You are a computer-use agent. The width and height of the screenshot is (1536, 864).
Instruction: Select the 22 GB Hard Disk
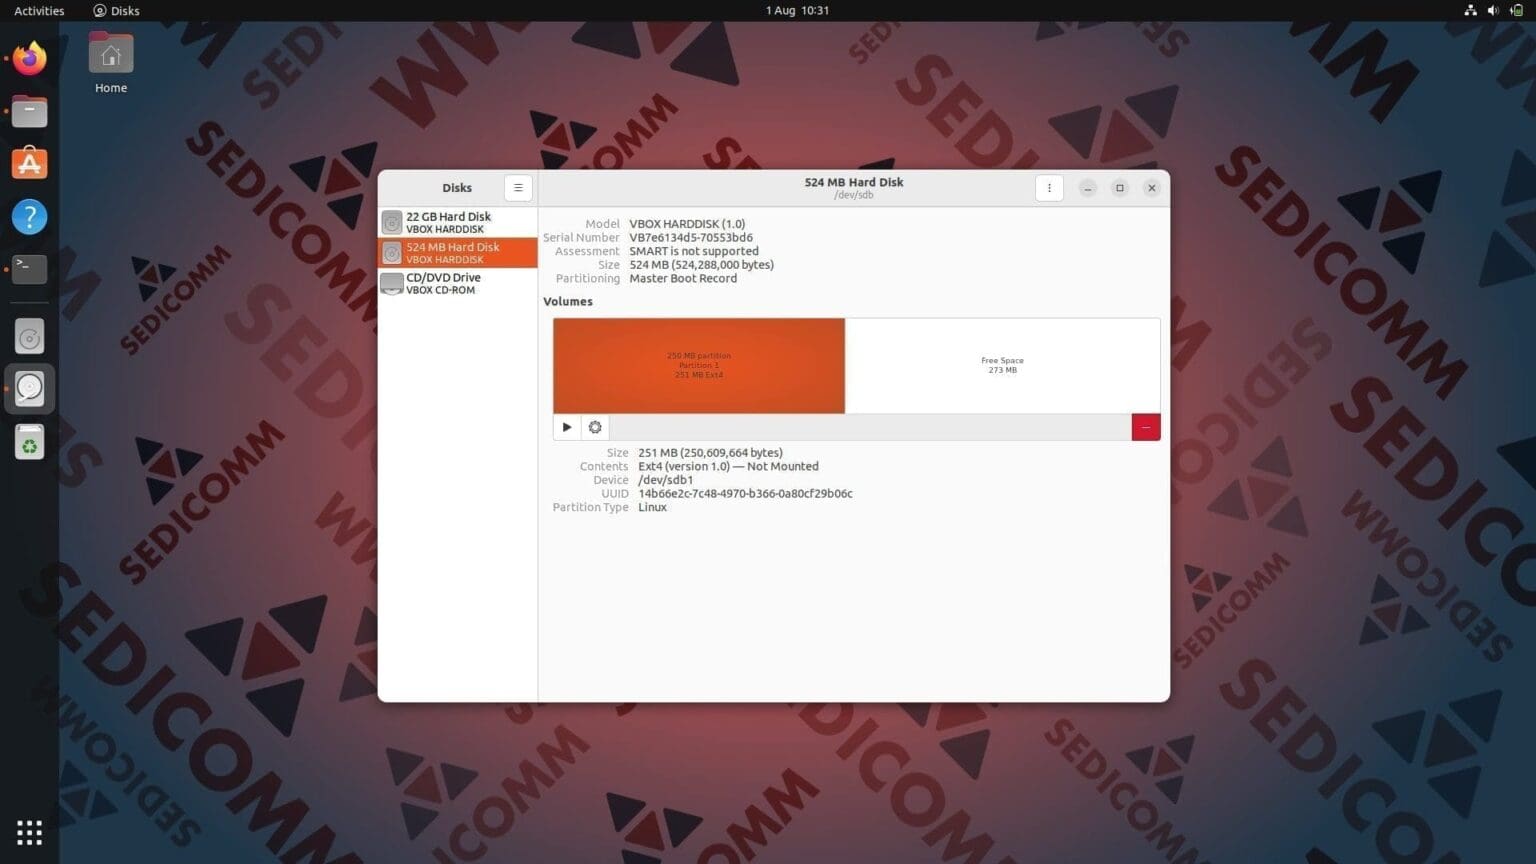(458, 222)
